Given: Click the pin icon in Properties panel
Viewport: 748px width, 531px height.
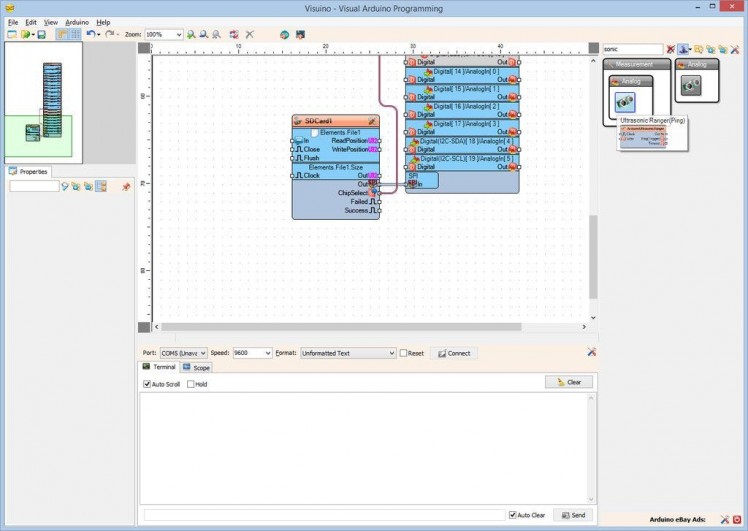Looking at the screenshot, I should tap(126, 186).
